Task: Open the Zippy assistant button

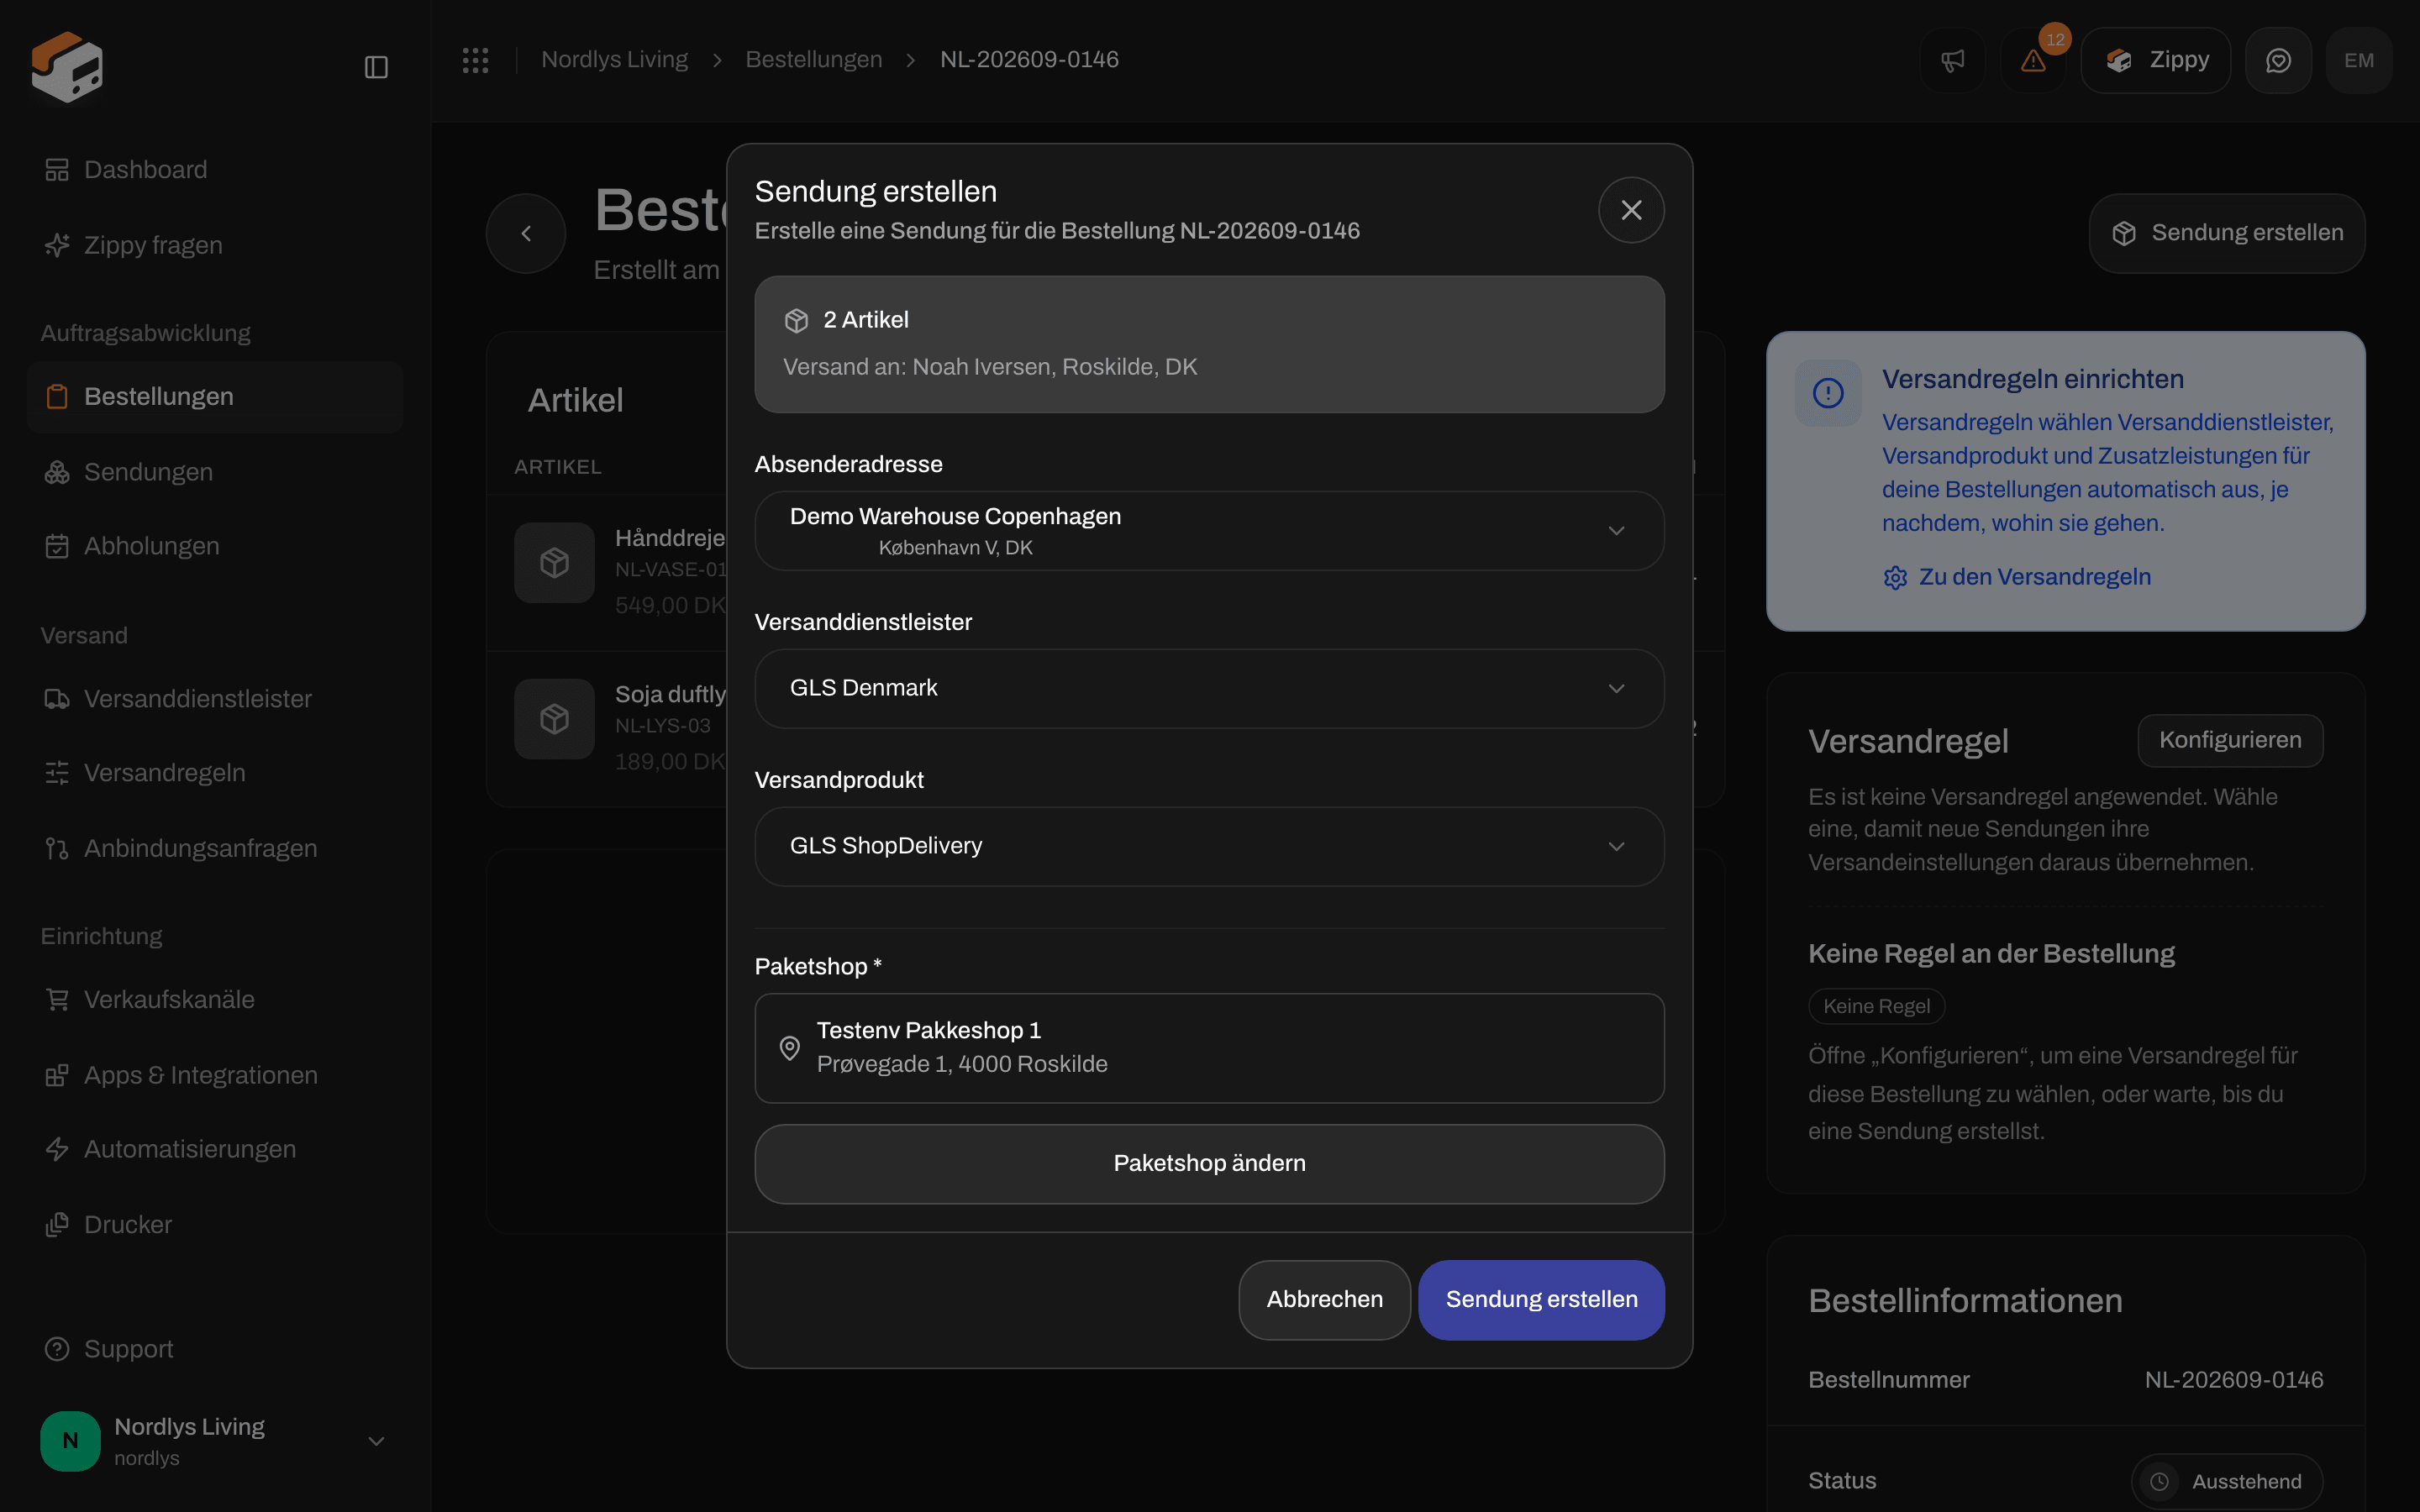Action: (x=2156, y=60)
